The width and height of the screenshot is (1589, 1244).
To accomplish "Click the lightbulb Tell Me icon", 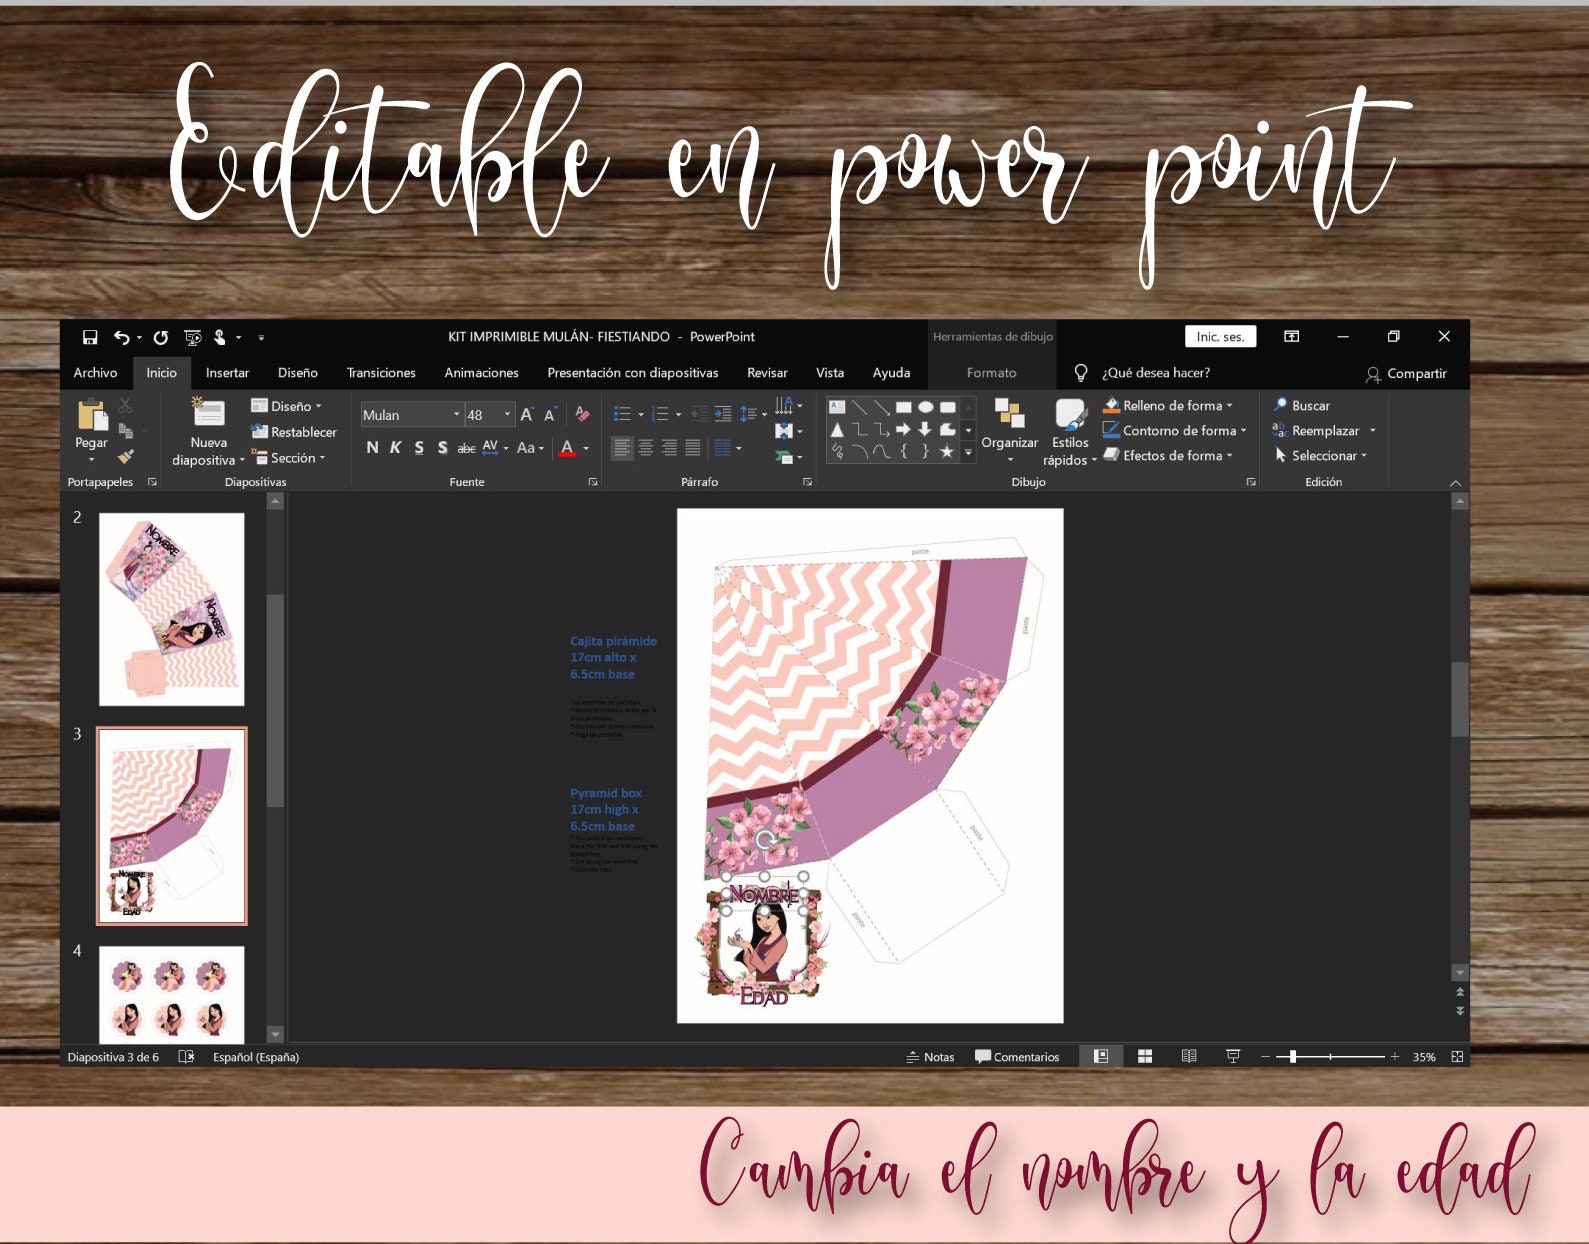I will [1081, 373].
